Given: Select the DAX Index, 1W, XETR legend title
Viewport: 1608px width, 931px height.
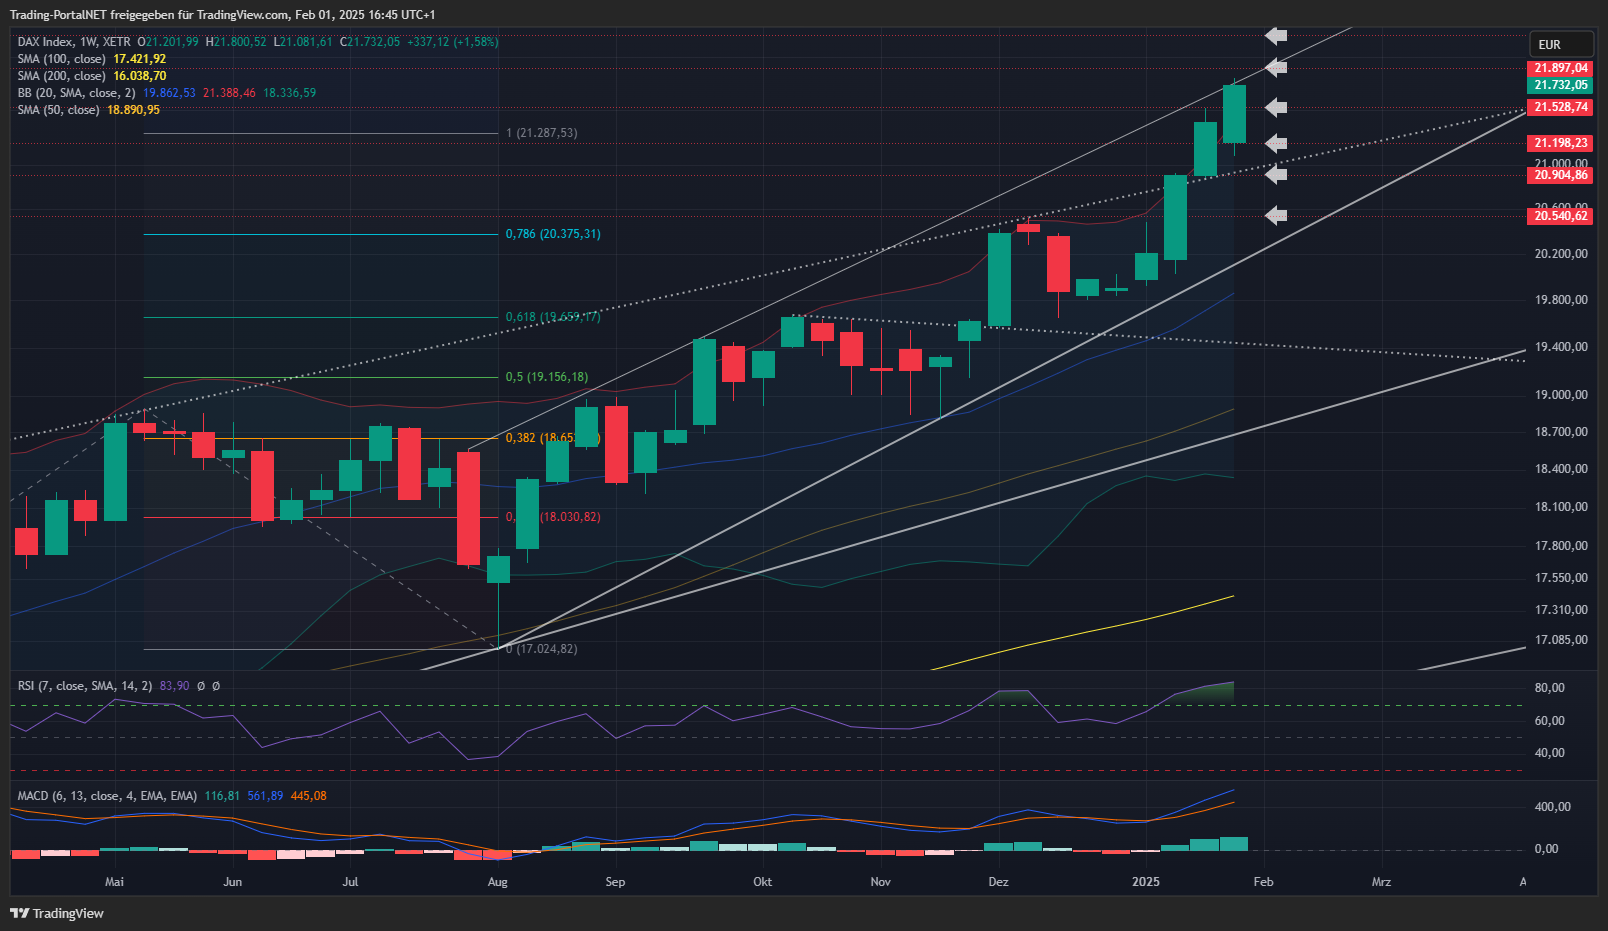Looking at the screenshot, I should [x=74, y=42].
